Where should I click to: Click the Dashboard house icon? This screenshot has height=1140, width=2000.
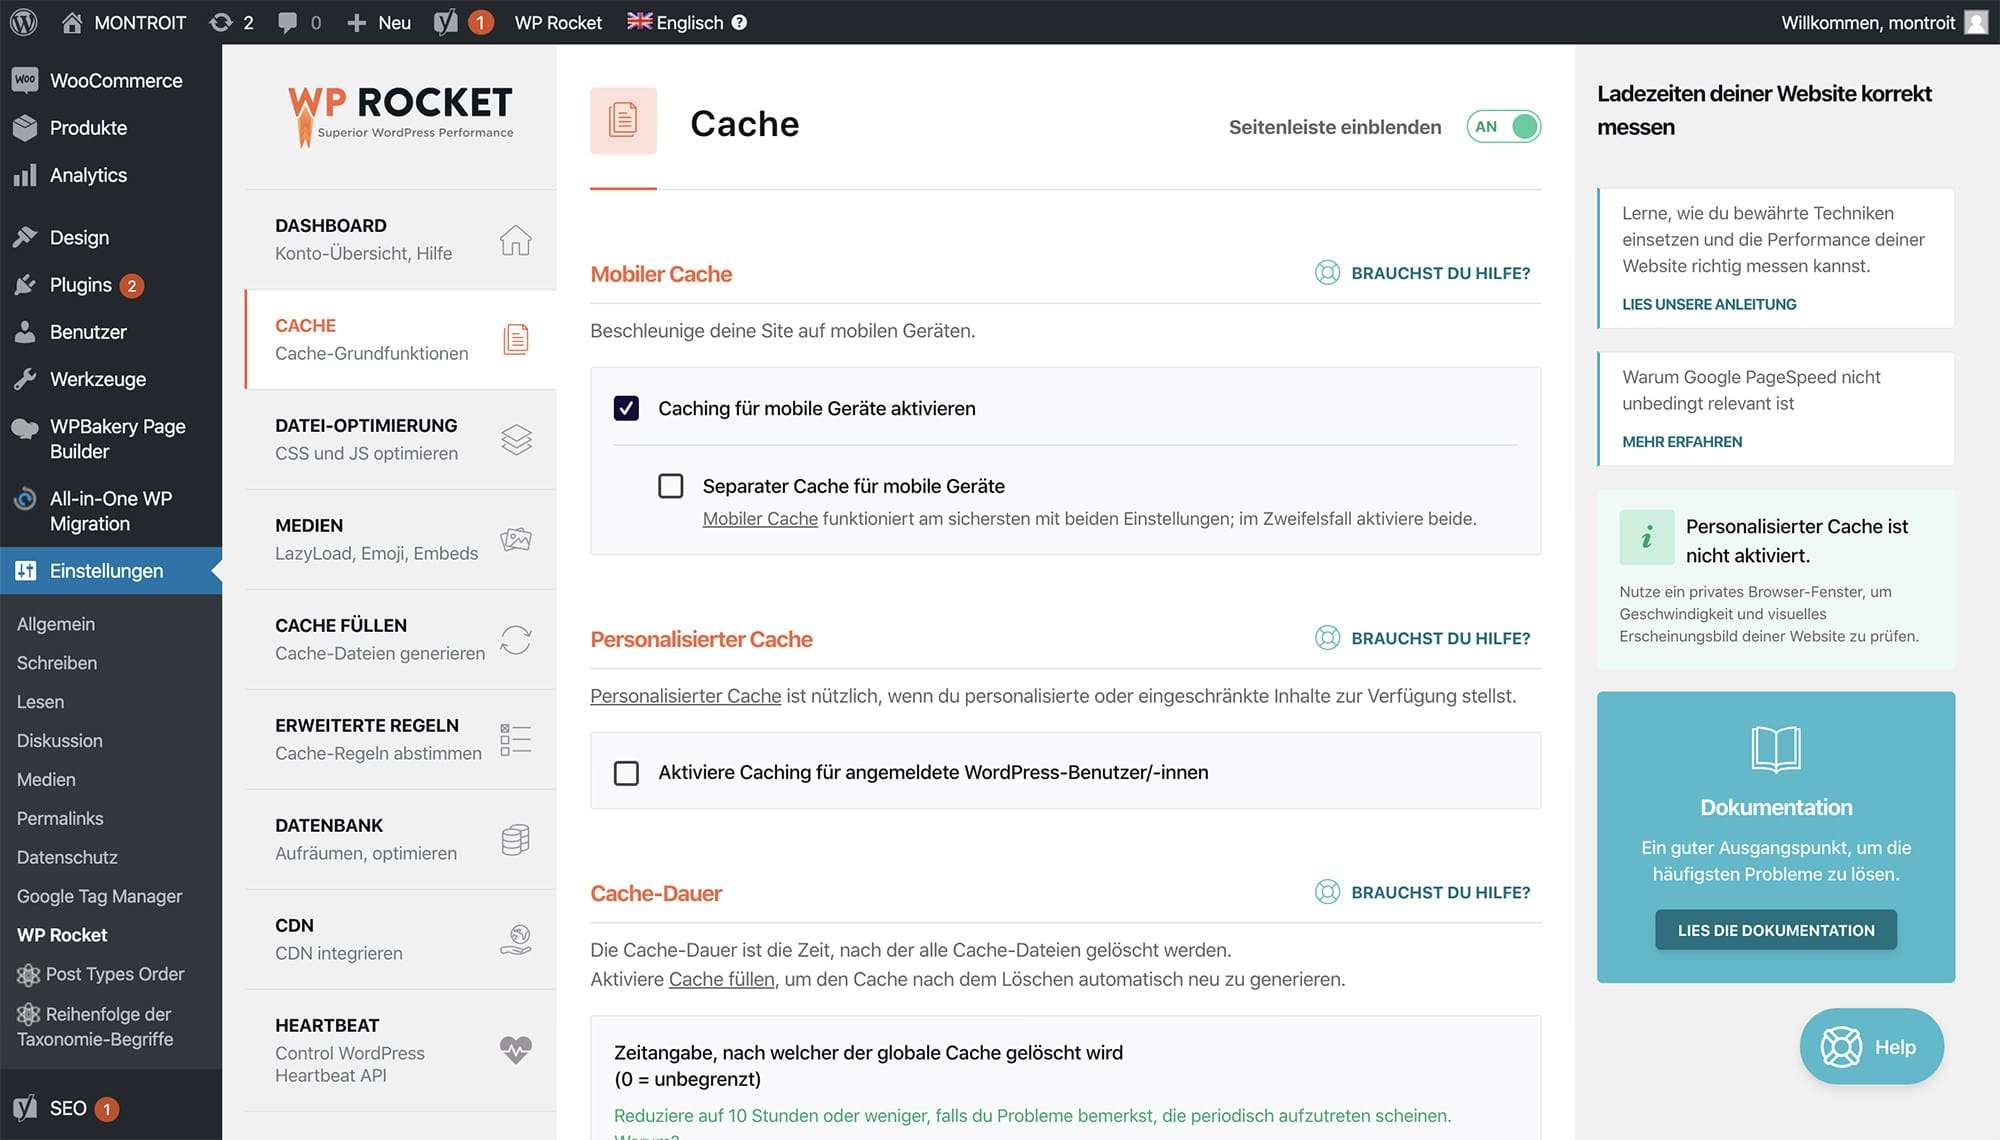point(515,240)
